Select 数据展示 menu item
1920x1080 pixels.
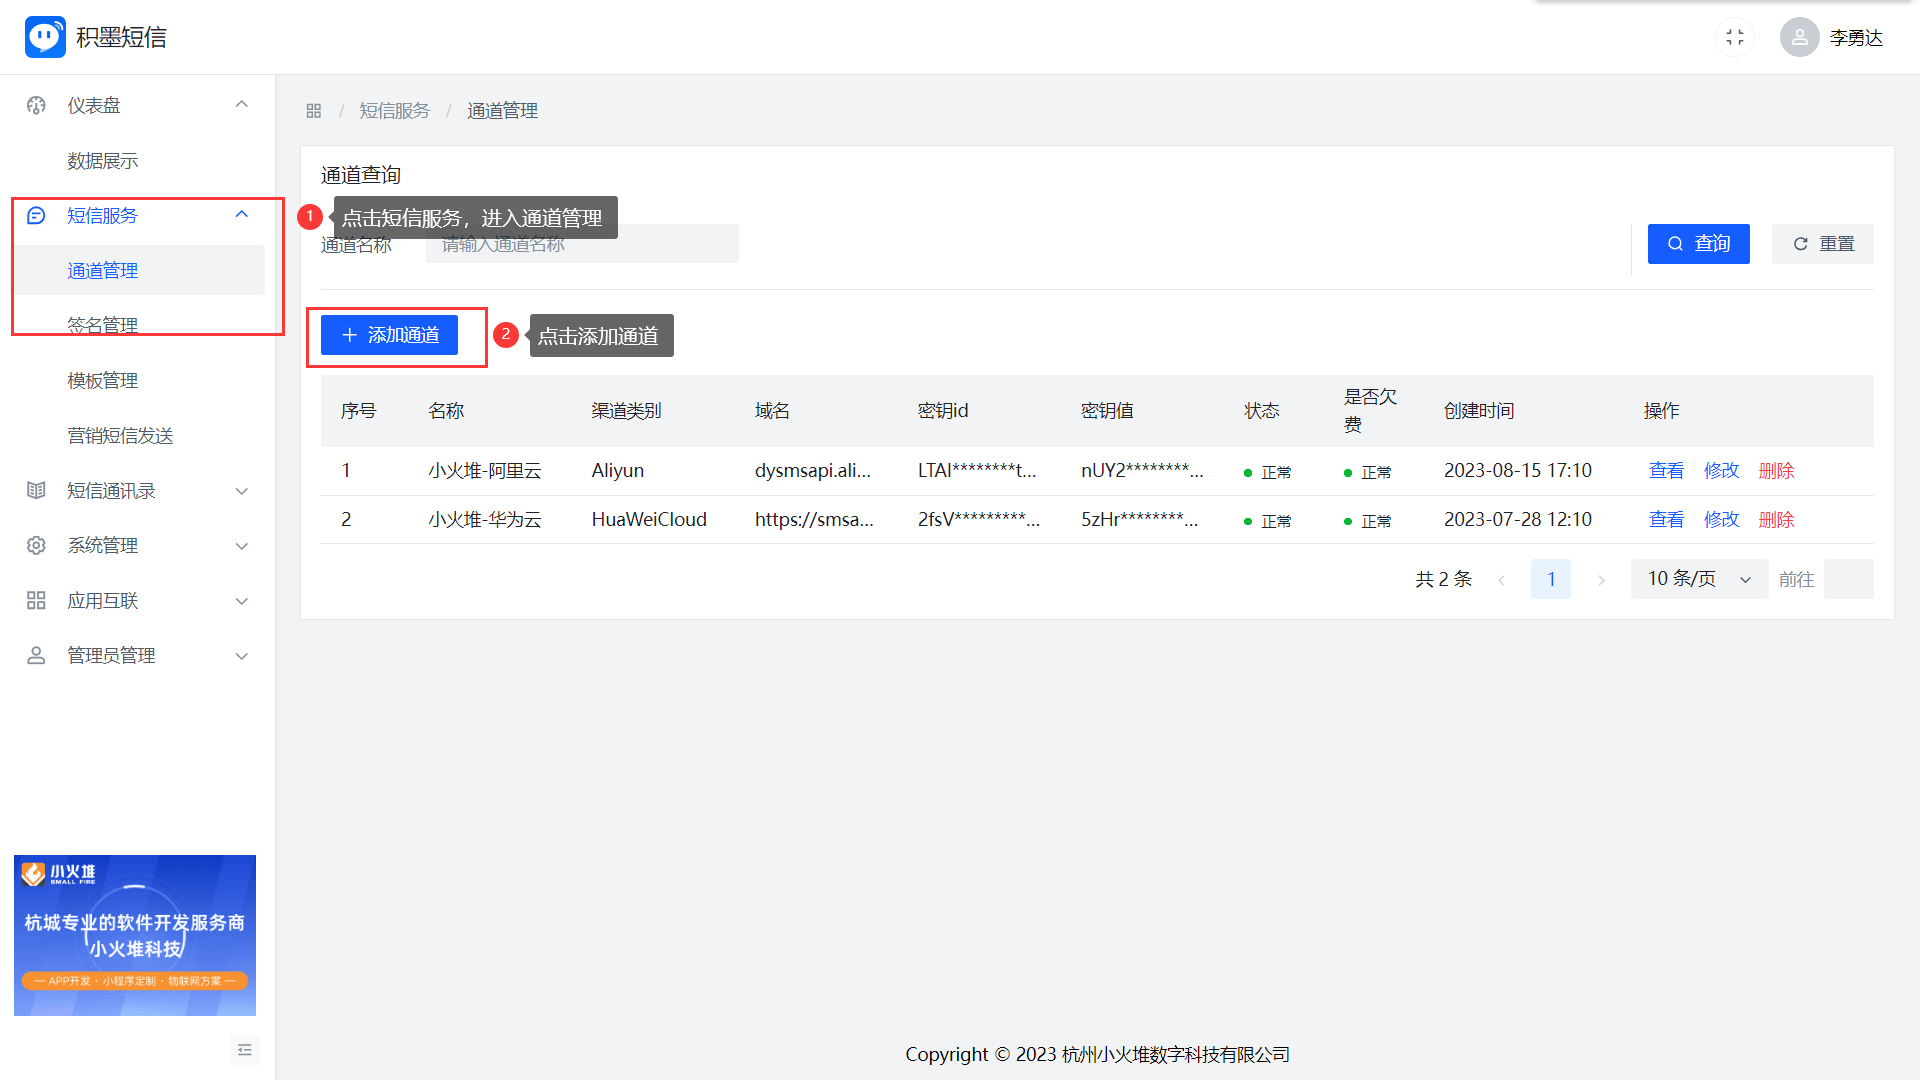tap(102, 160)
